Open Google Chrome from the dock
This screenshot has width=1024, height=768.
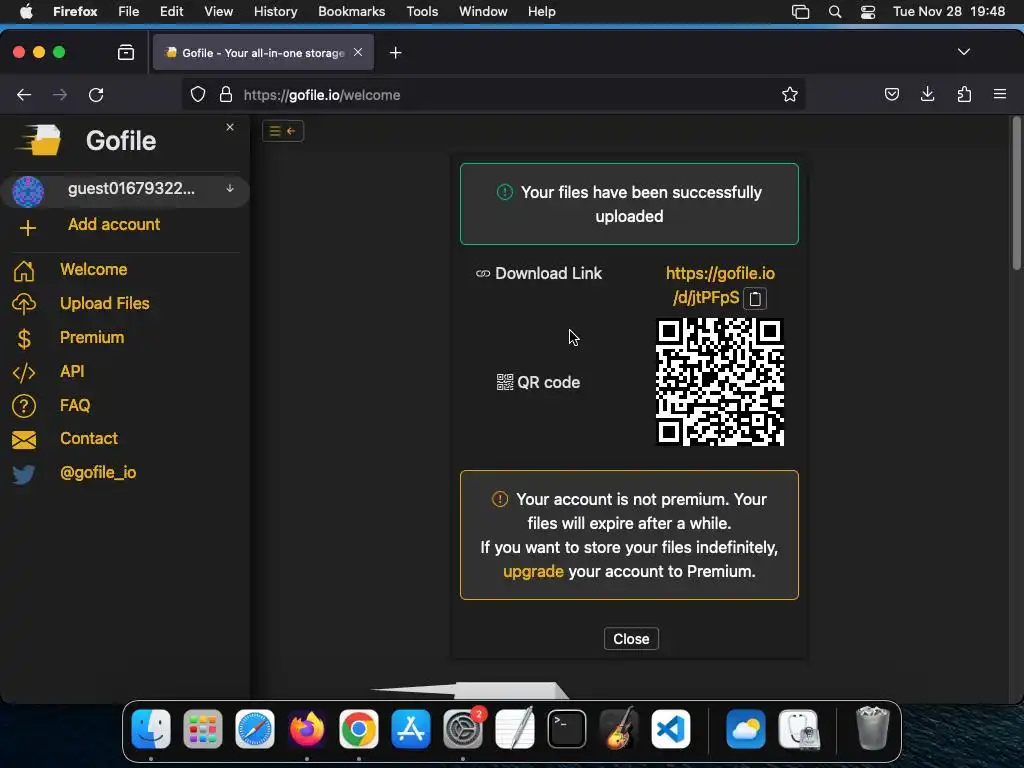pyautogui.click(x=359, y=729)
